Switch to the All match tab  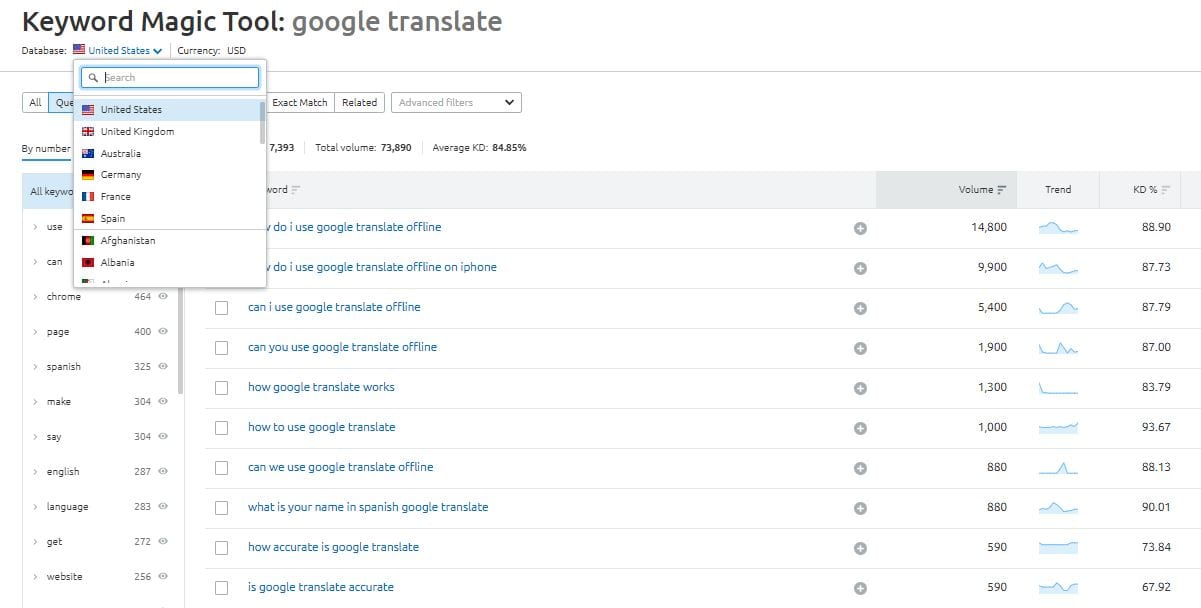pos(35,102)
